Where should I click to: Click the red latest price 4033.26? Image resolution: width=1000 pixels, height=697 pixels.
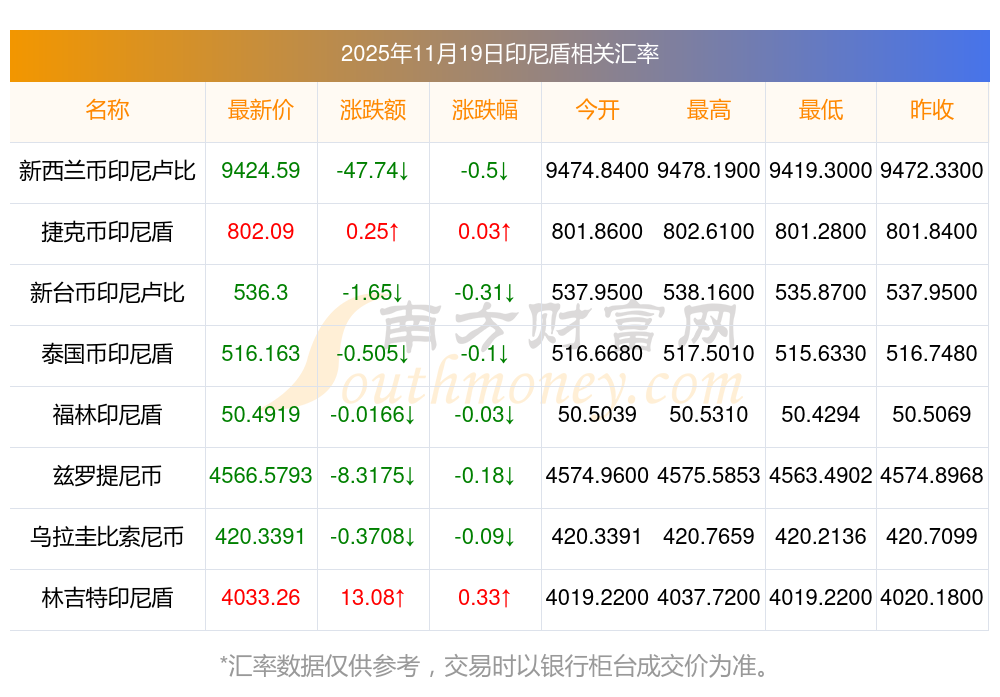[x=261, y=598]
